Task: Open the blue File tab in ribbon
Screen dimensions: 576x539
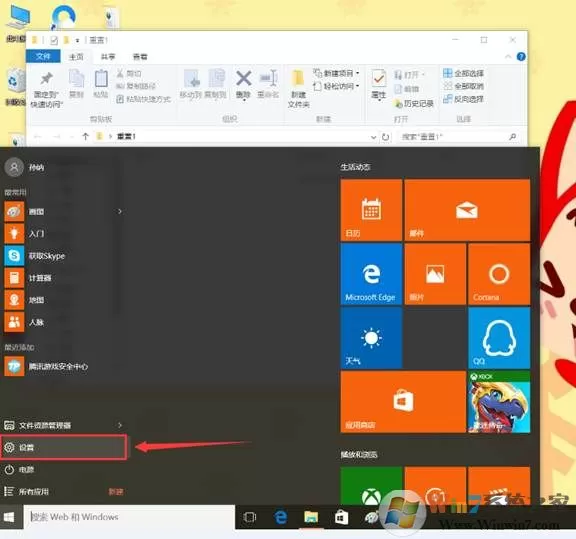Action: pyautogui.click(x=43, y=57)
